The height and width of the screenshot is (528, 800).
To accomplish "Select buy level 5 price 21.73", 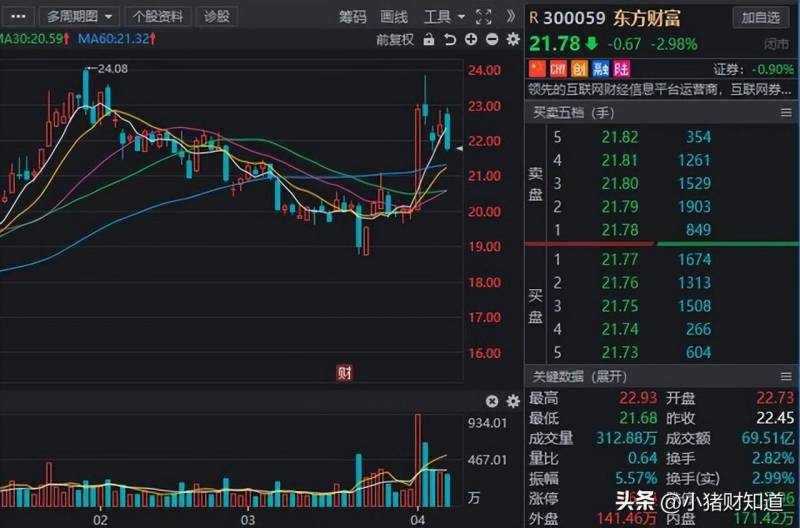I will (619, 353).
